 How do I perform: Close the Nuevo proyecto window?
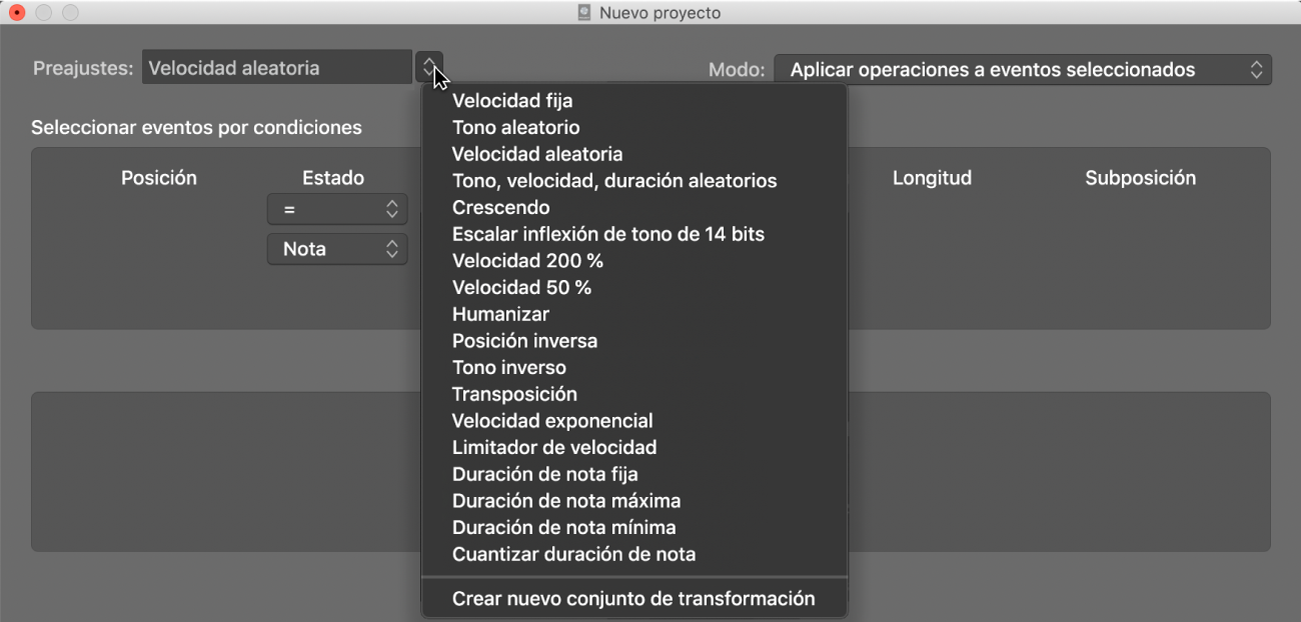pos(17,13)
